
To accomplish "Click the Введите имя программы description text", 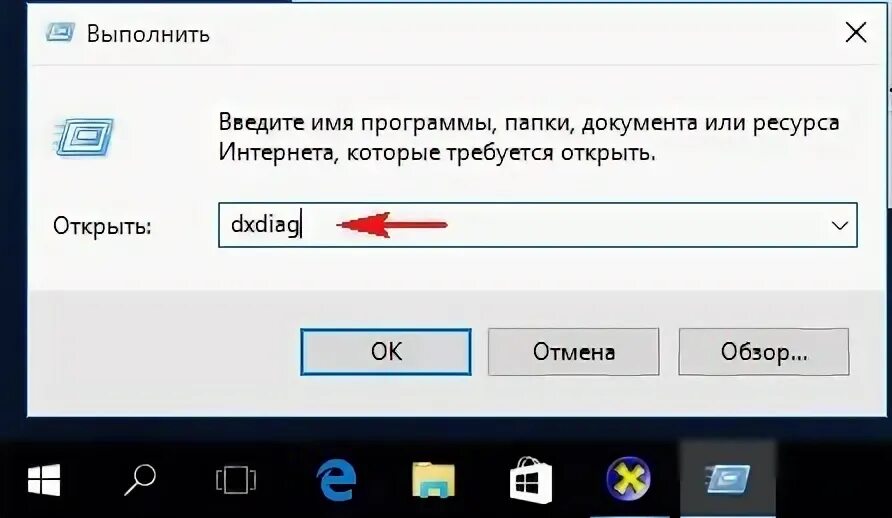I will click(x=528, y=138).
